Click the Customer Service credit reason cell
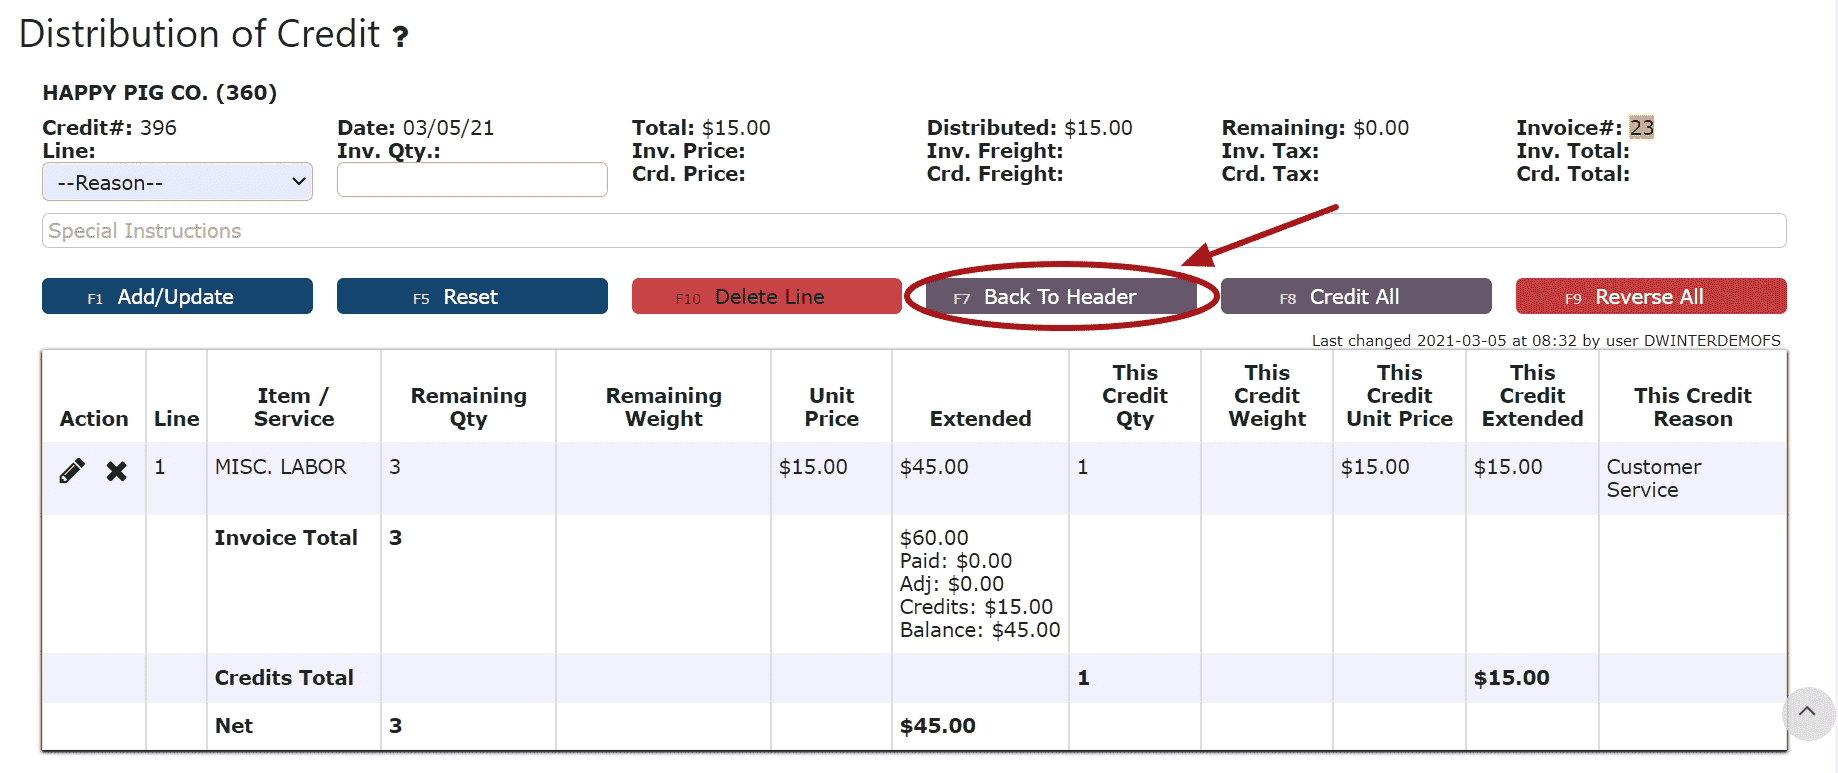Screen dimensions: 1838x773 [x=1653, y=478]
